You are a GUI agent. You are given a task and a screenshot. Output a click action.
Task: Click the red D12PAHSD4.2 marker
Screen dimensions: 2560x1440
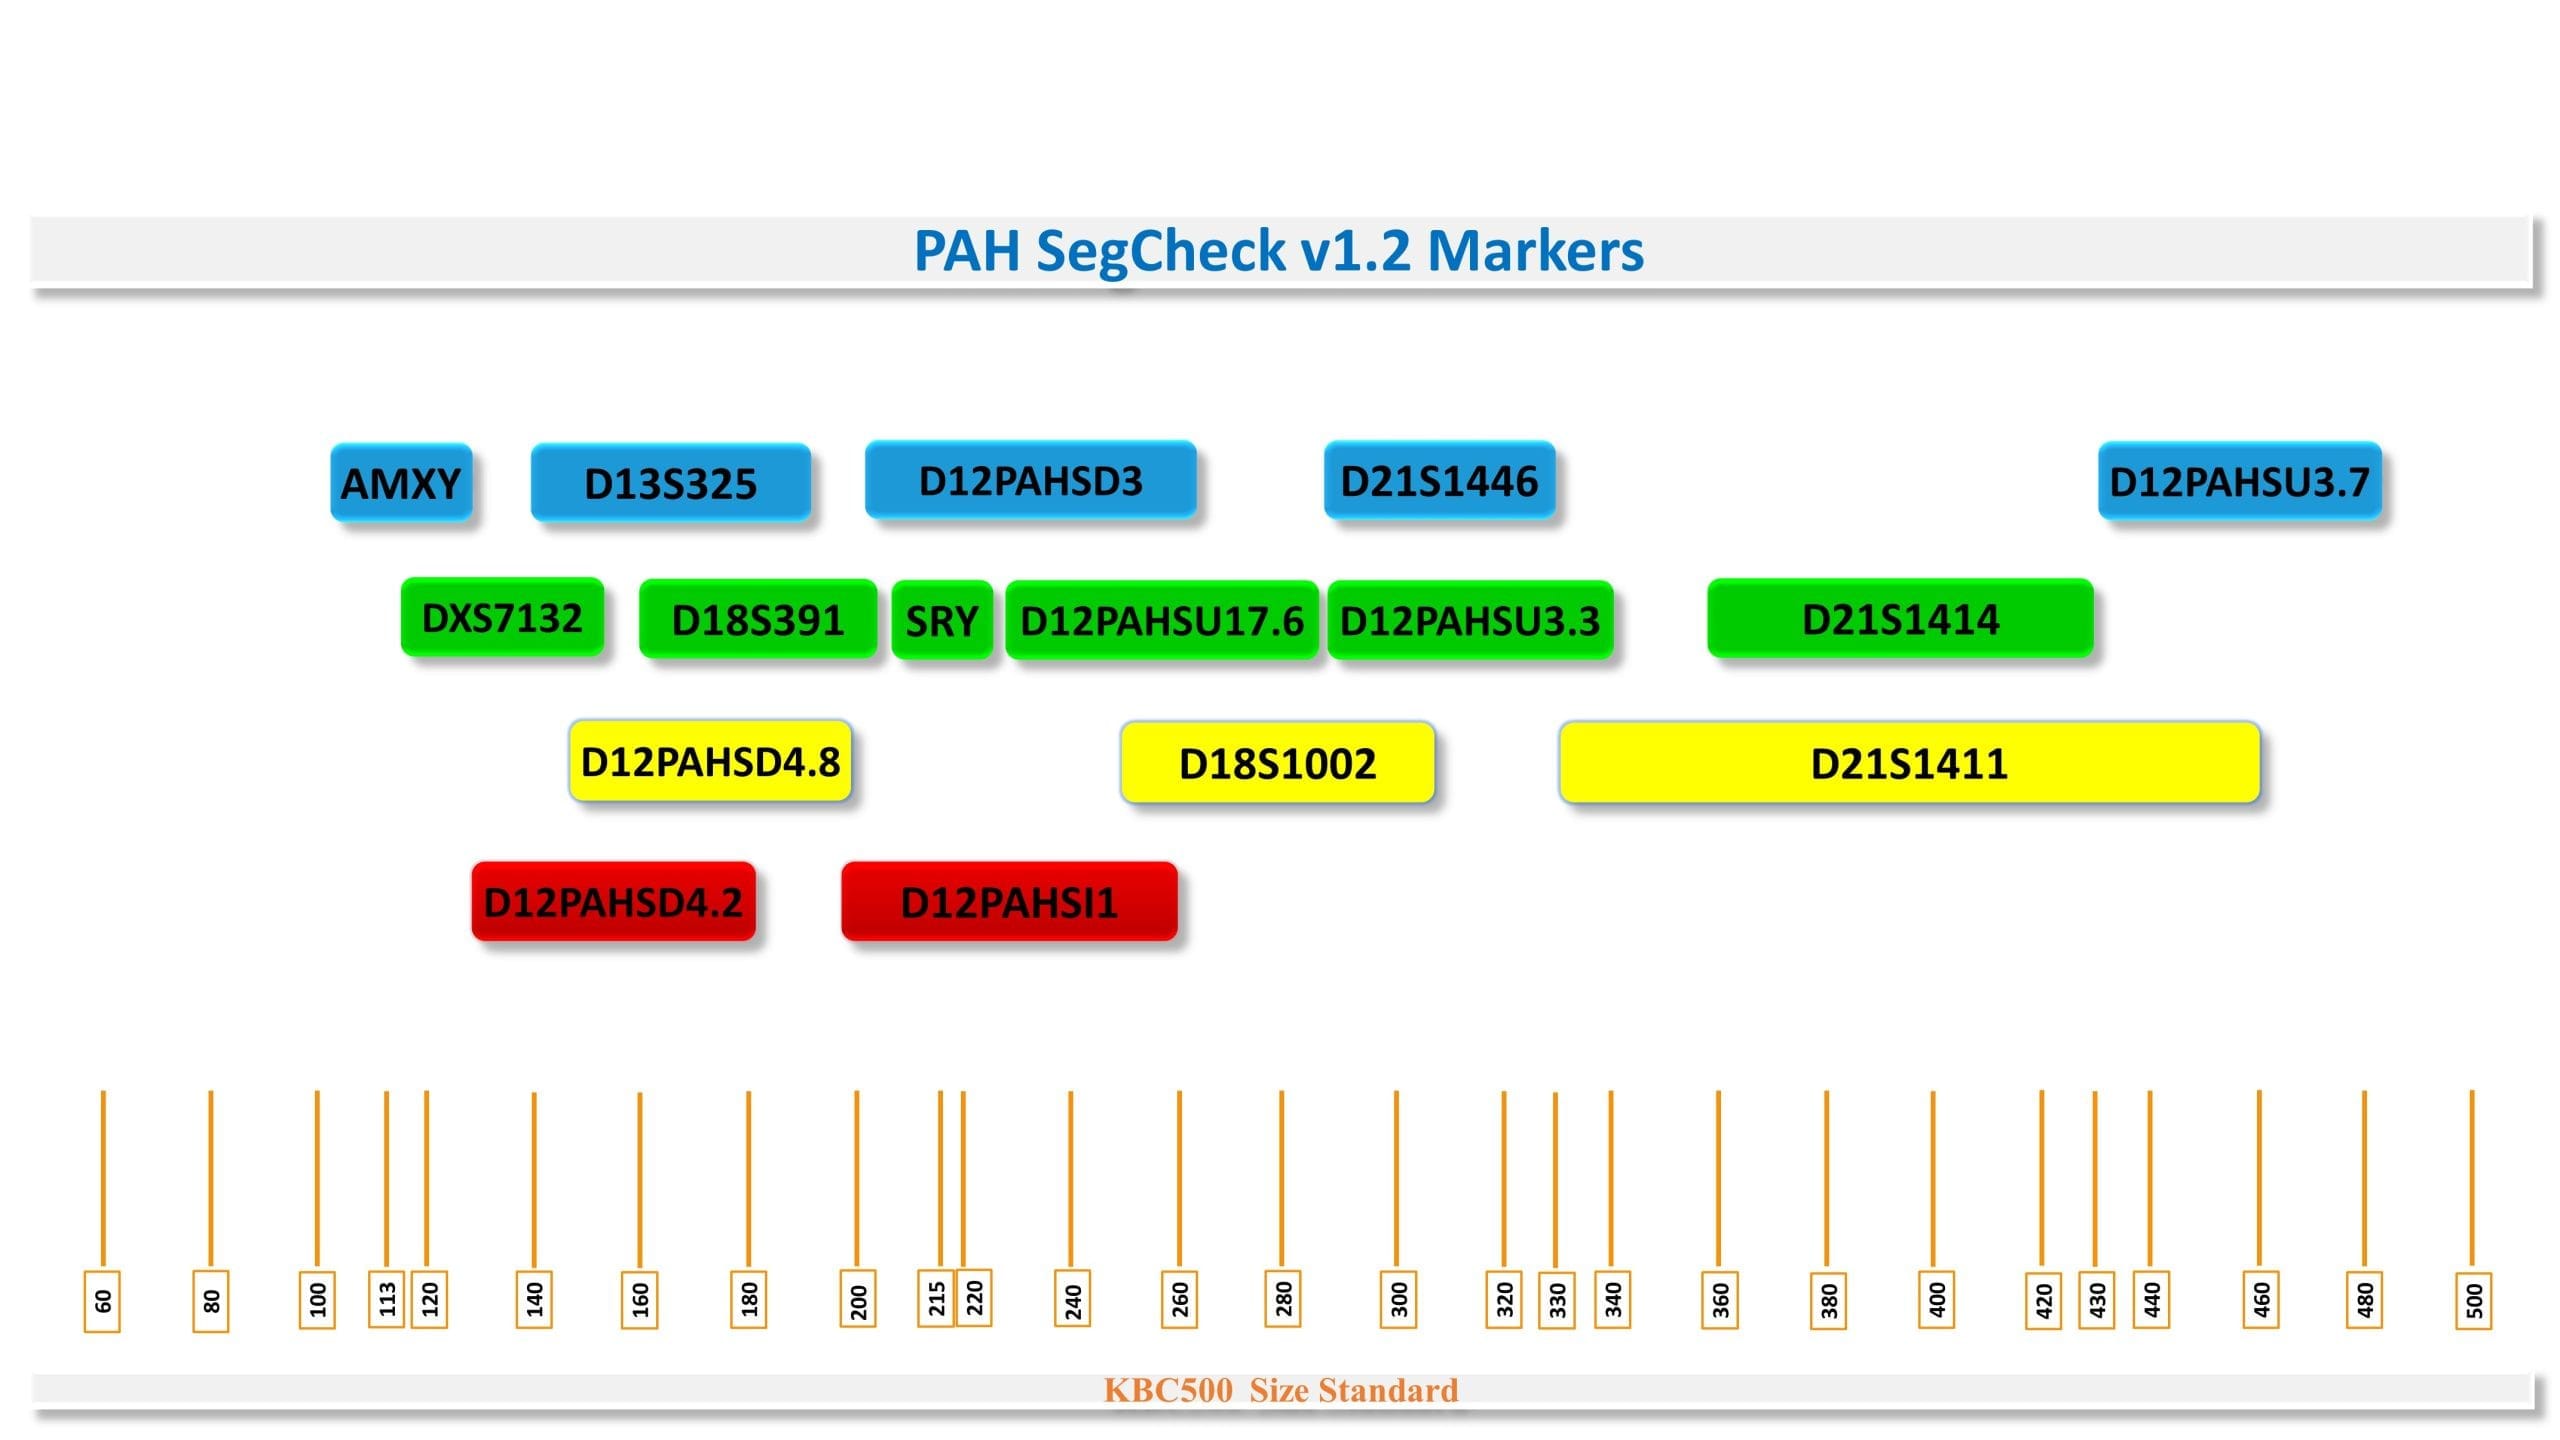click(x=613, y=902)
